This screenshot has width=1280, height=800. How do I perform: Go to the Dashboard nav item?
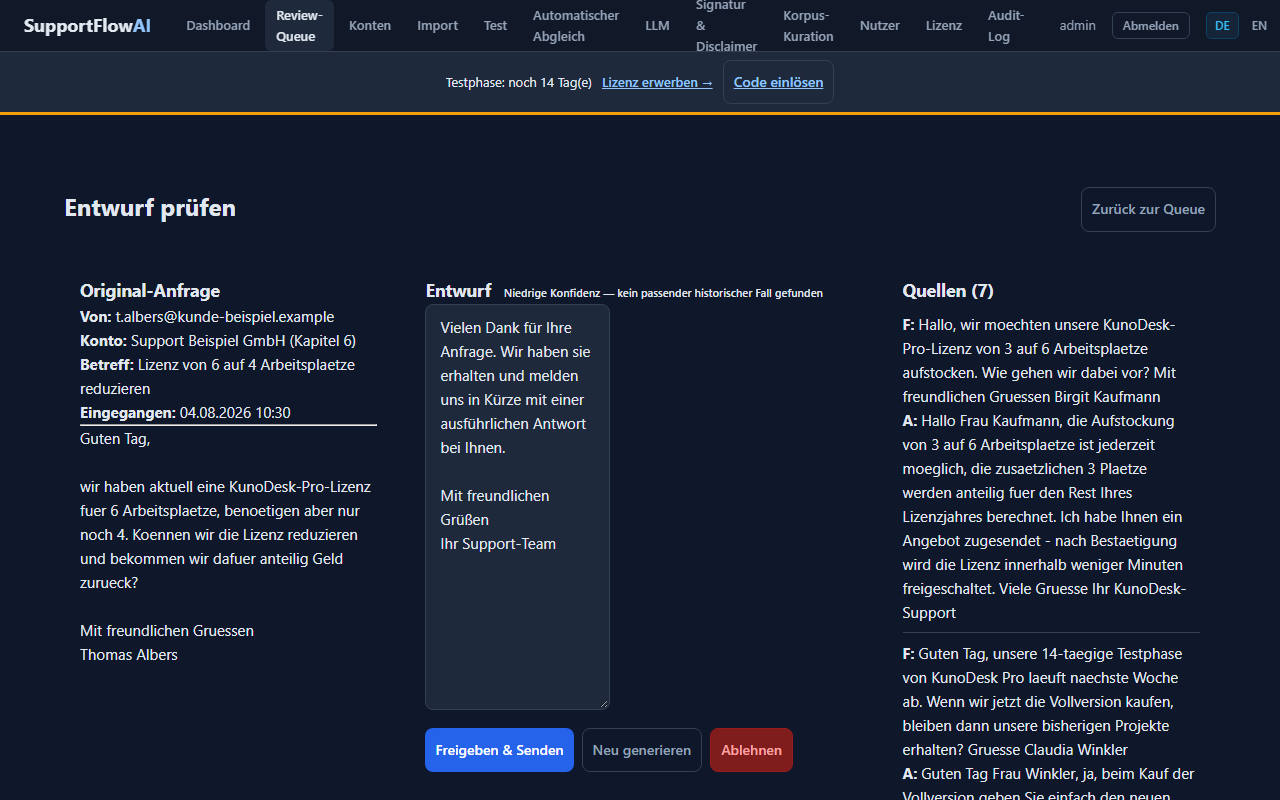[218, 26]
